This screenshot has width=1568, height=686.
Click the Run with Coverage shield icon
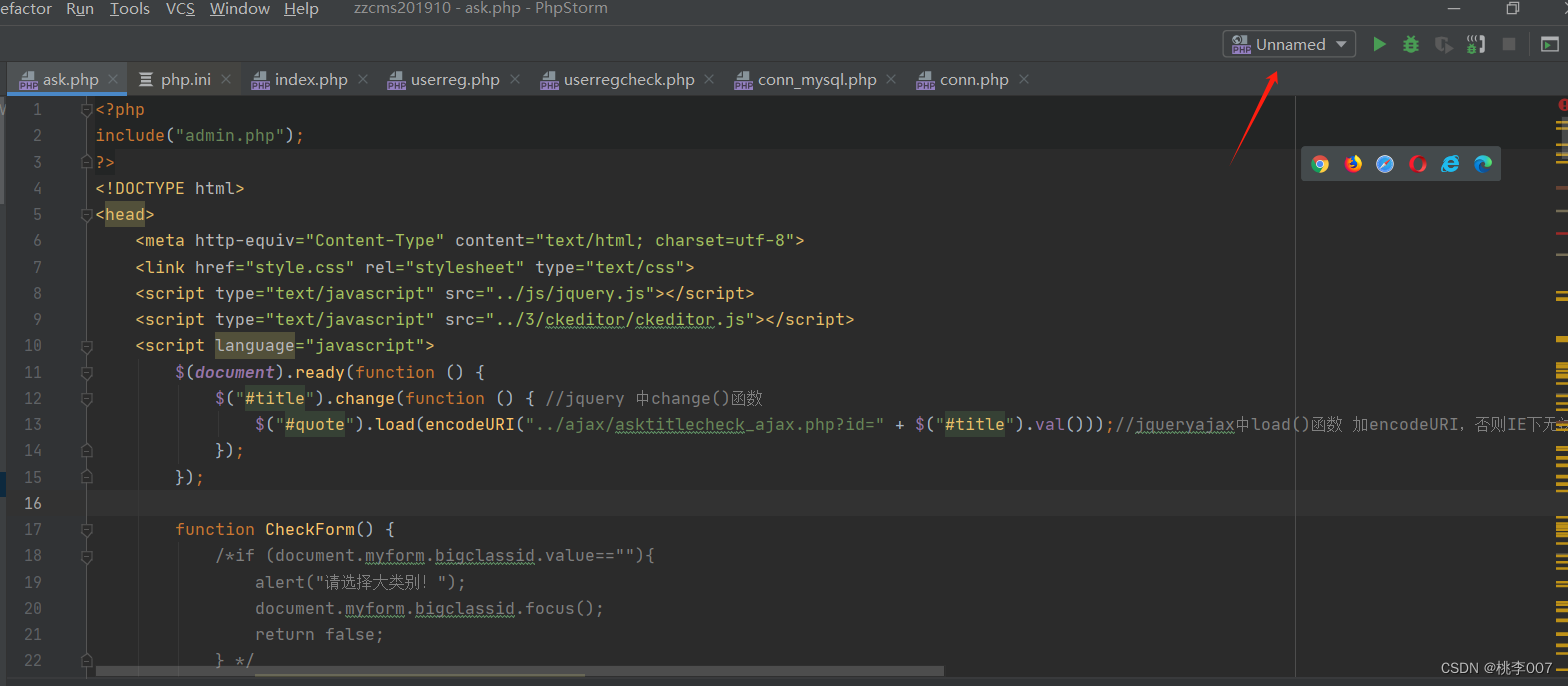click(x=1443, y=44)
